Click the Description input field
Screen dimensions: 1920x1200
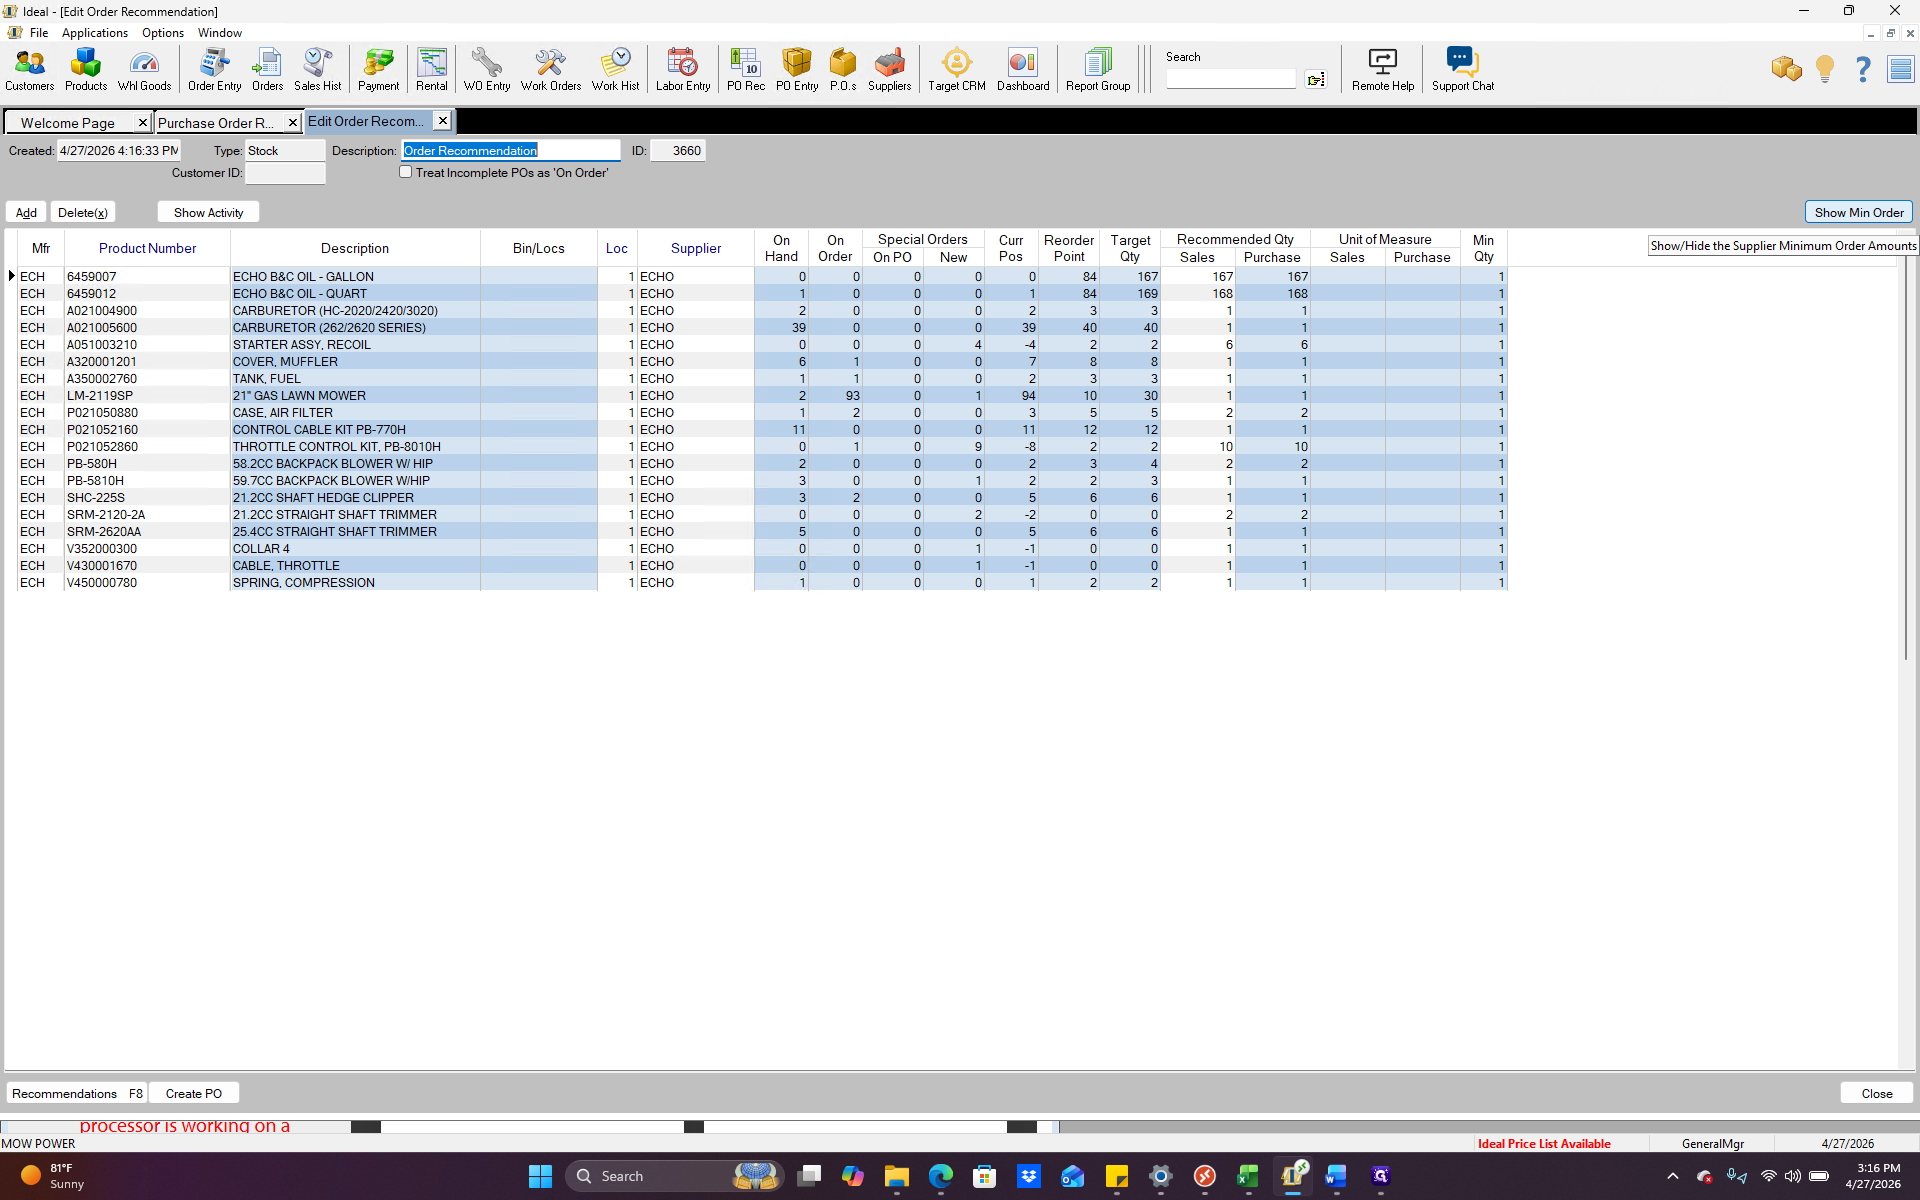coord(511,151)
